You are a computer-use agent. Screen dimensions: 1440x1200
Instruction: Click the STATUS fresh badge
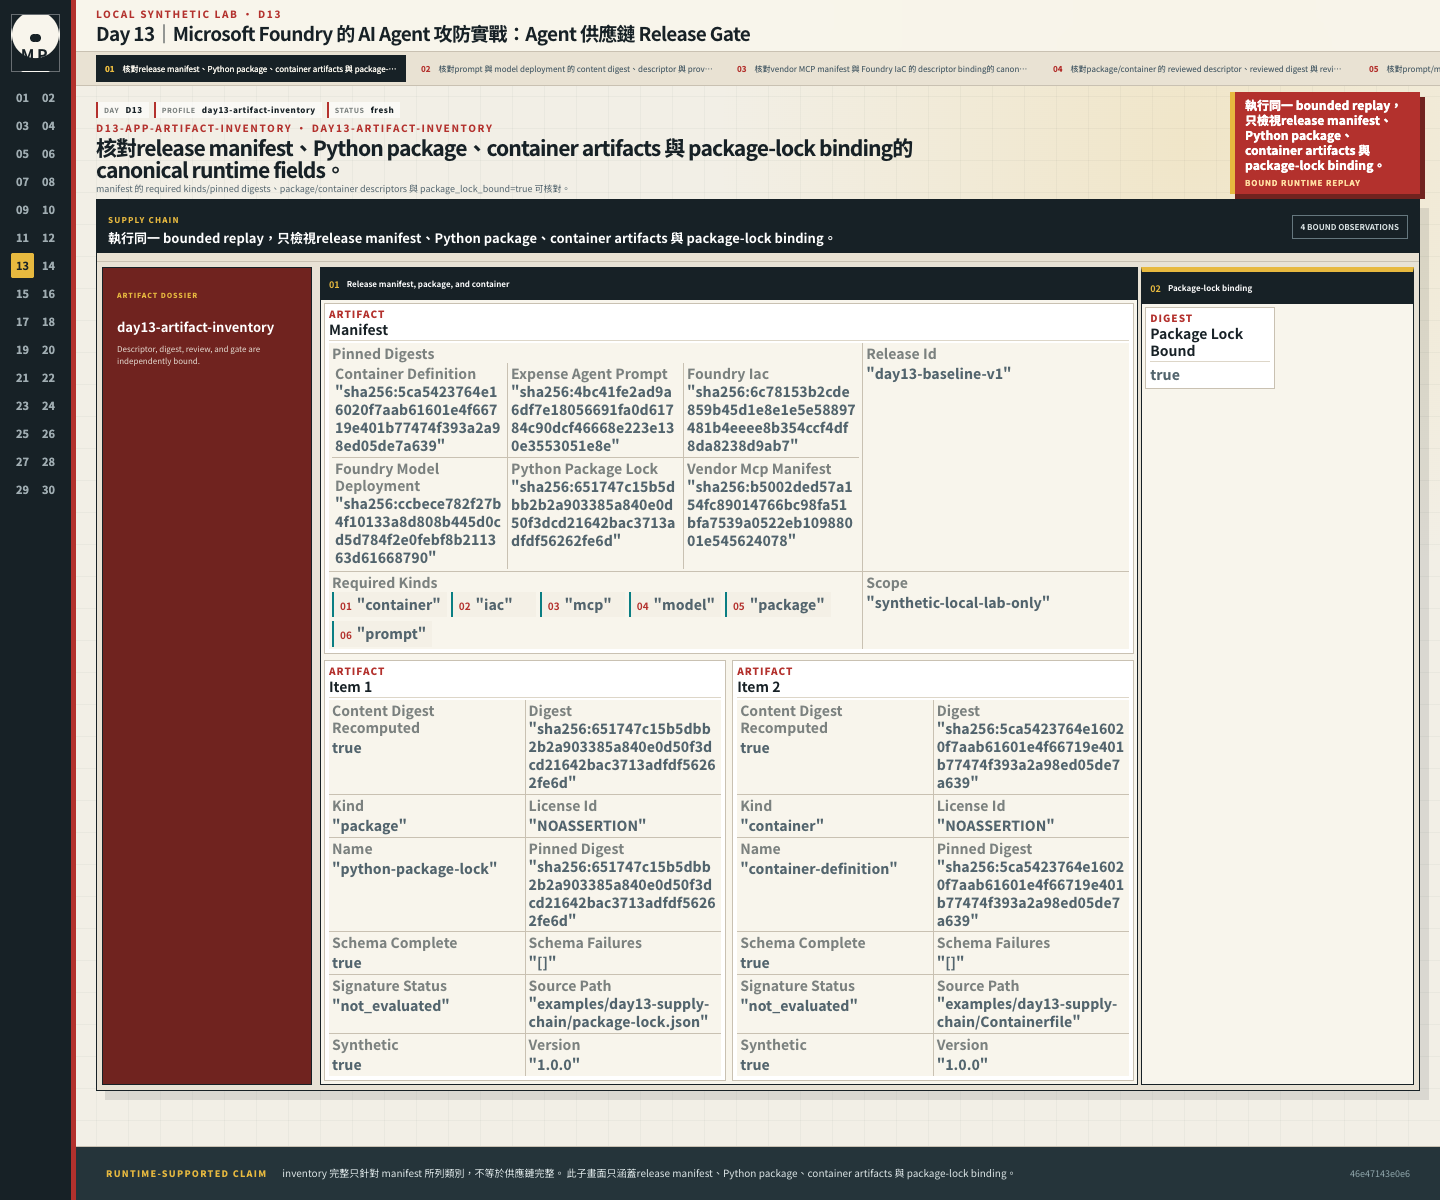tap(364, 110)
